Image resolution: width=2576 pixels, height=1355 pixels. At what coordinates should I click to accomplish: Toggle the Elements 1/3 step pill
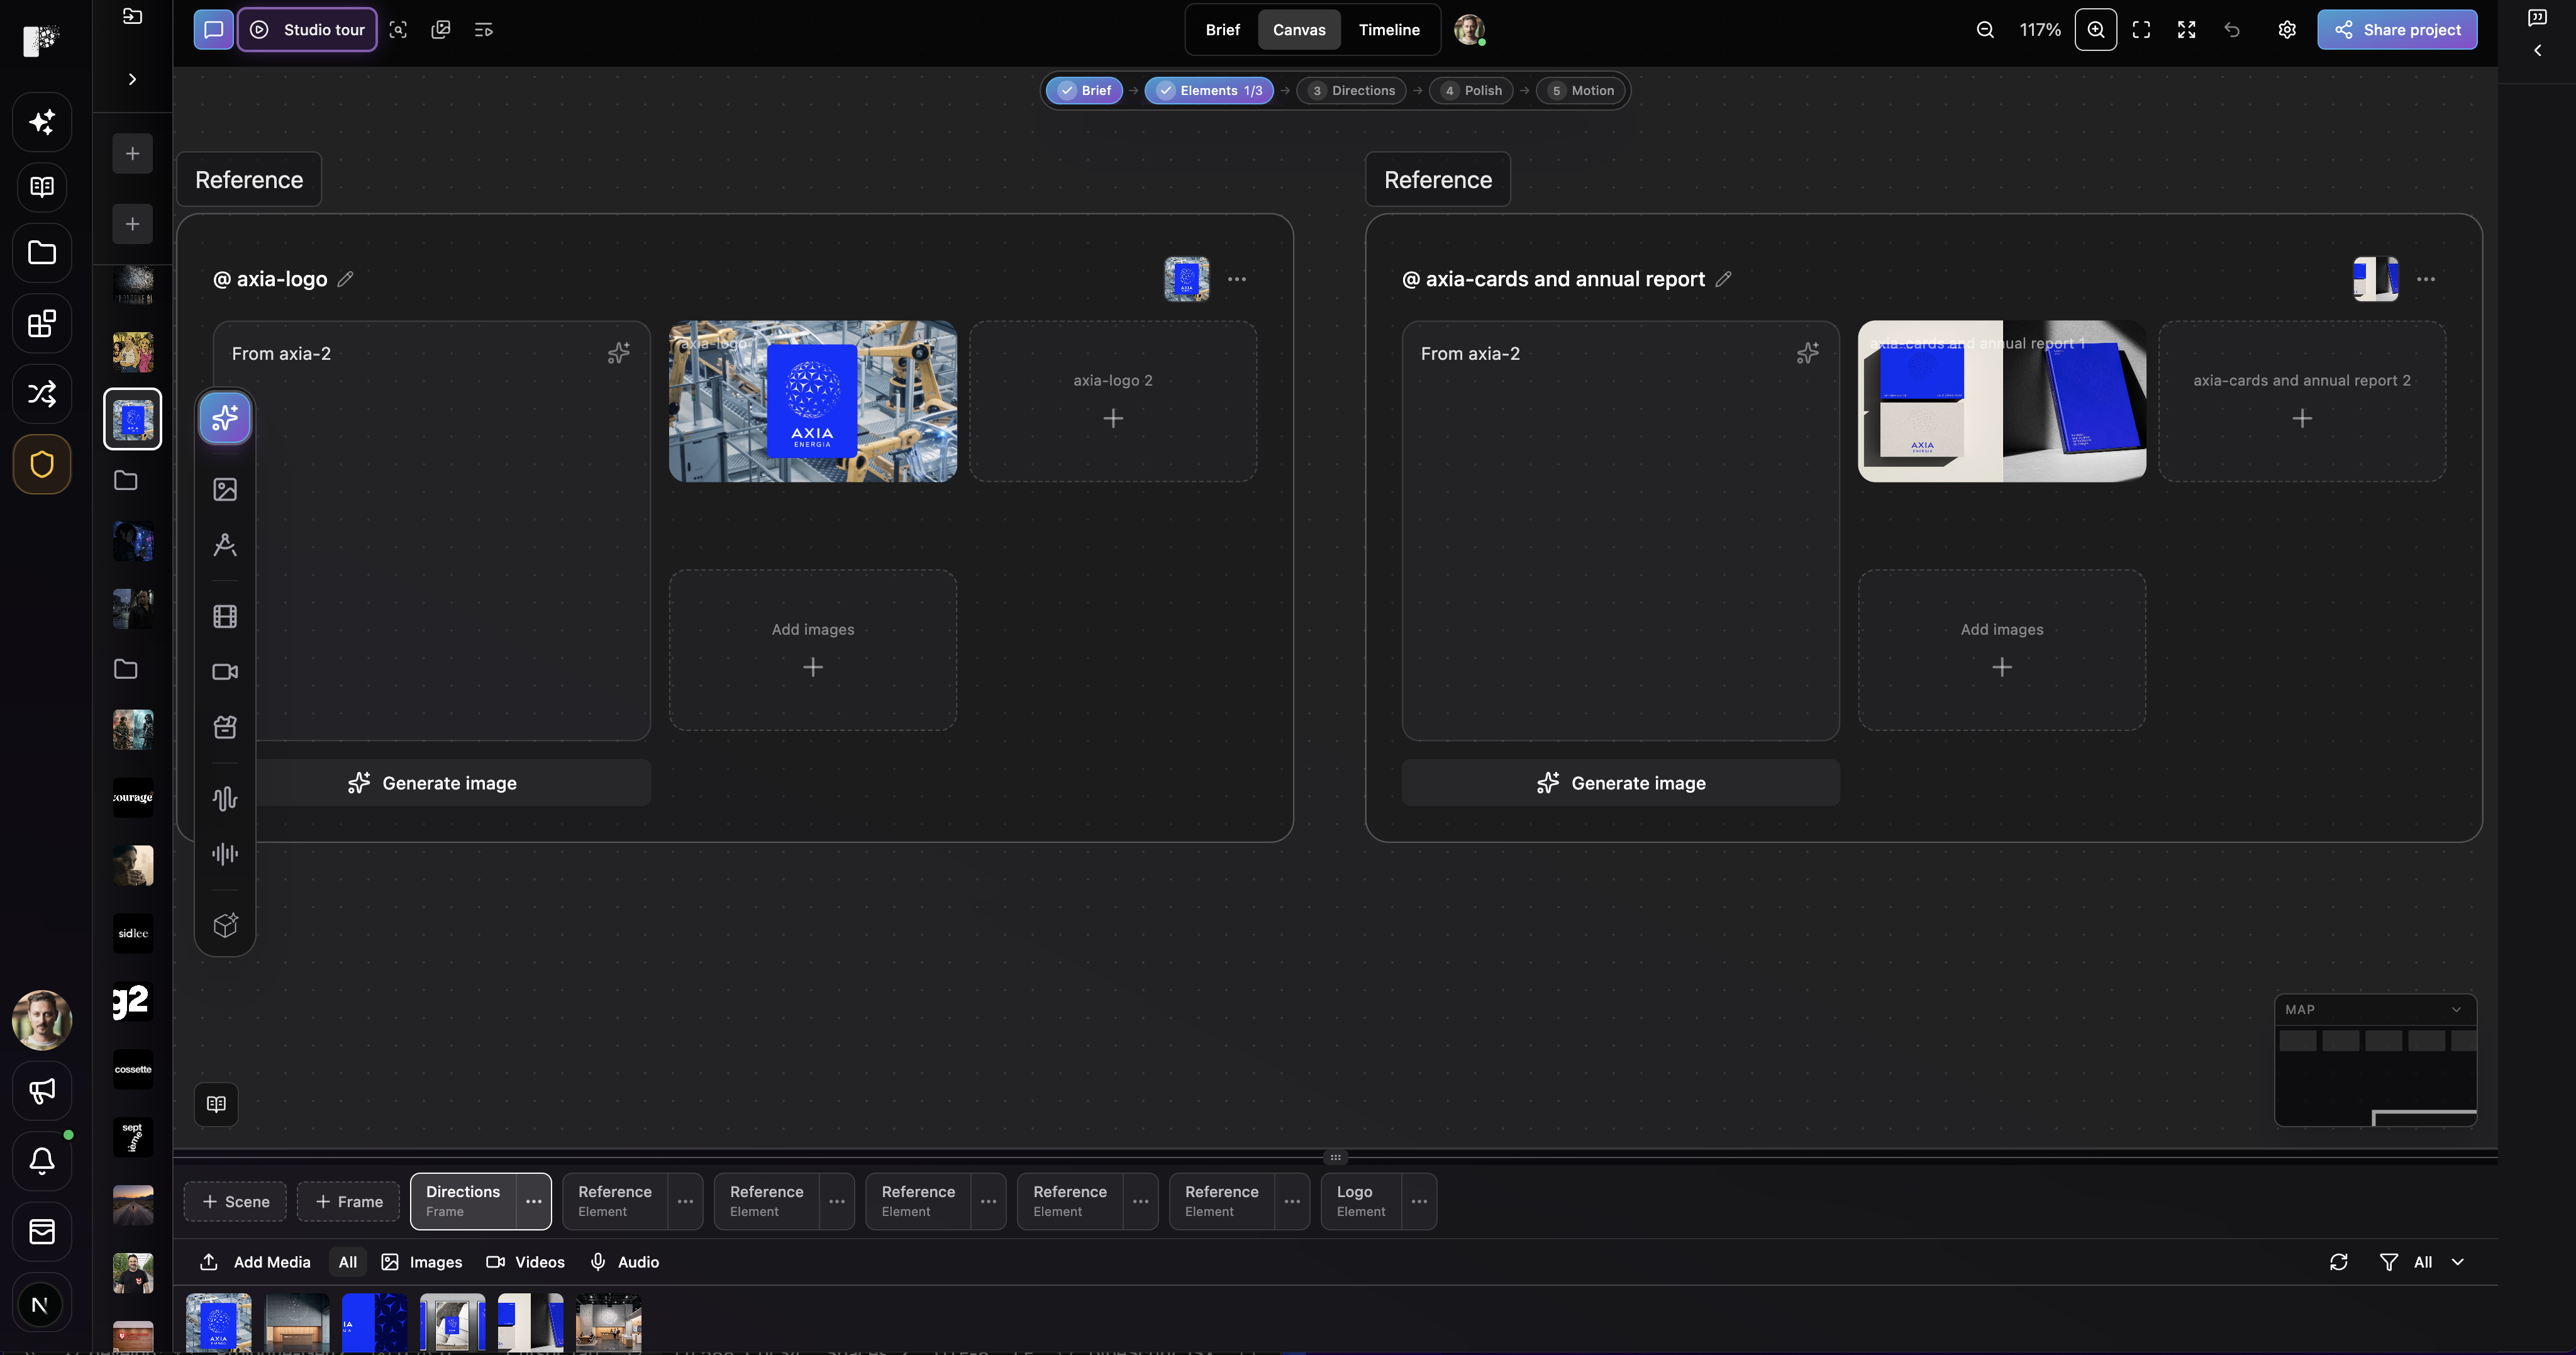coord(1209,90)
